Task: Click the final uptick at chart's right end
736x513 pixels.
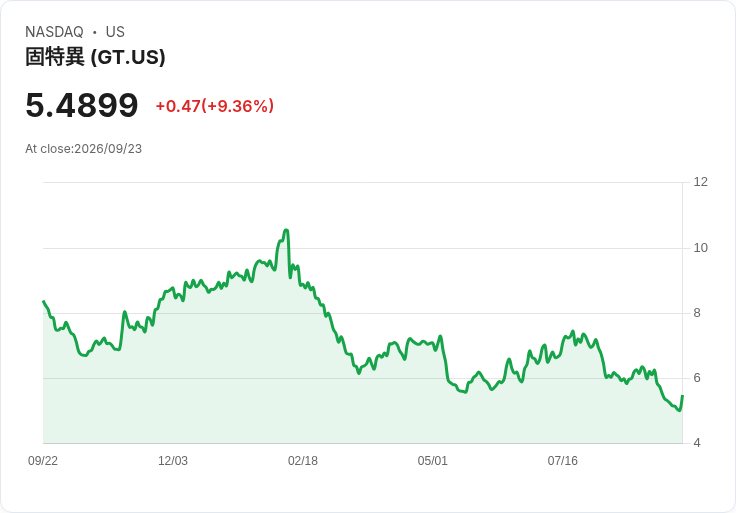Action: click(682, 403)
